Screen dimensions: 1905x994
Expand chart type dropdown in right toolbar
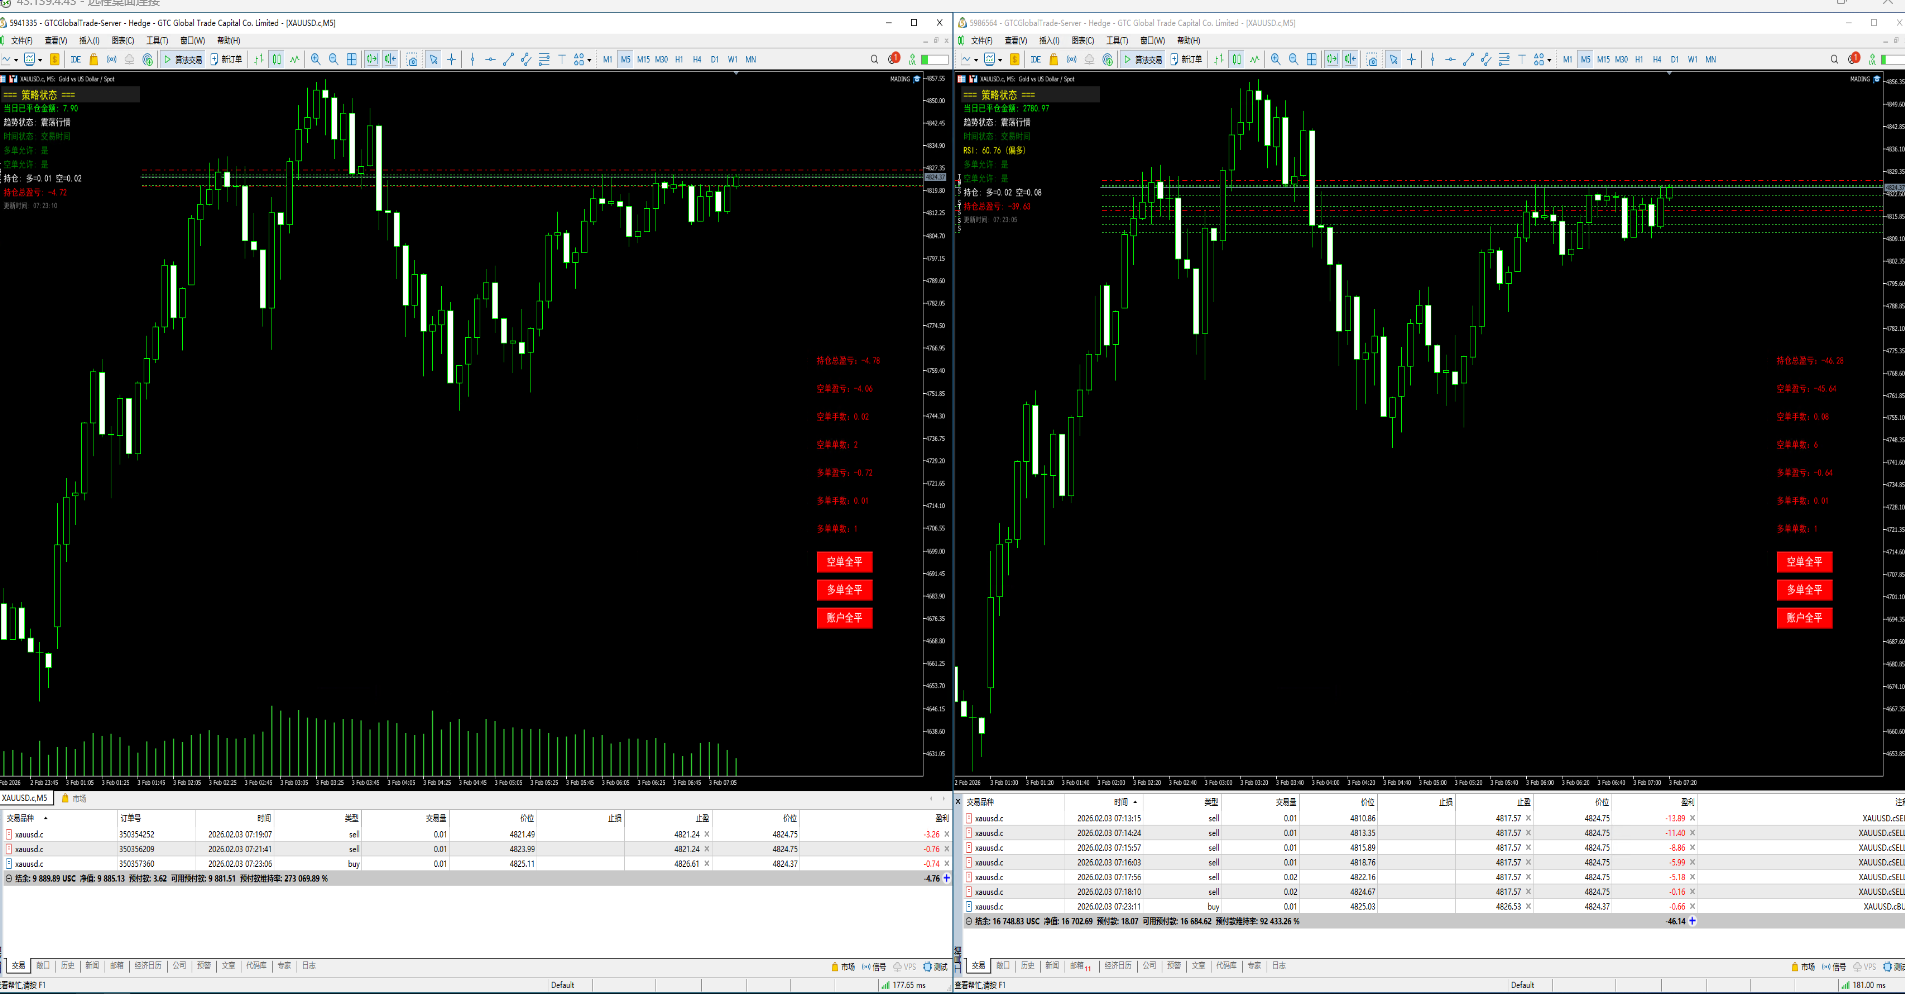(976, 59)
